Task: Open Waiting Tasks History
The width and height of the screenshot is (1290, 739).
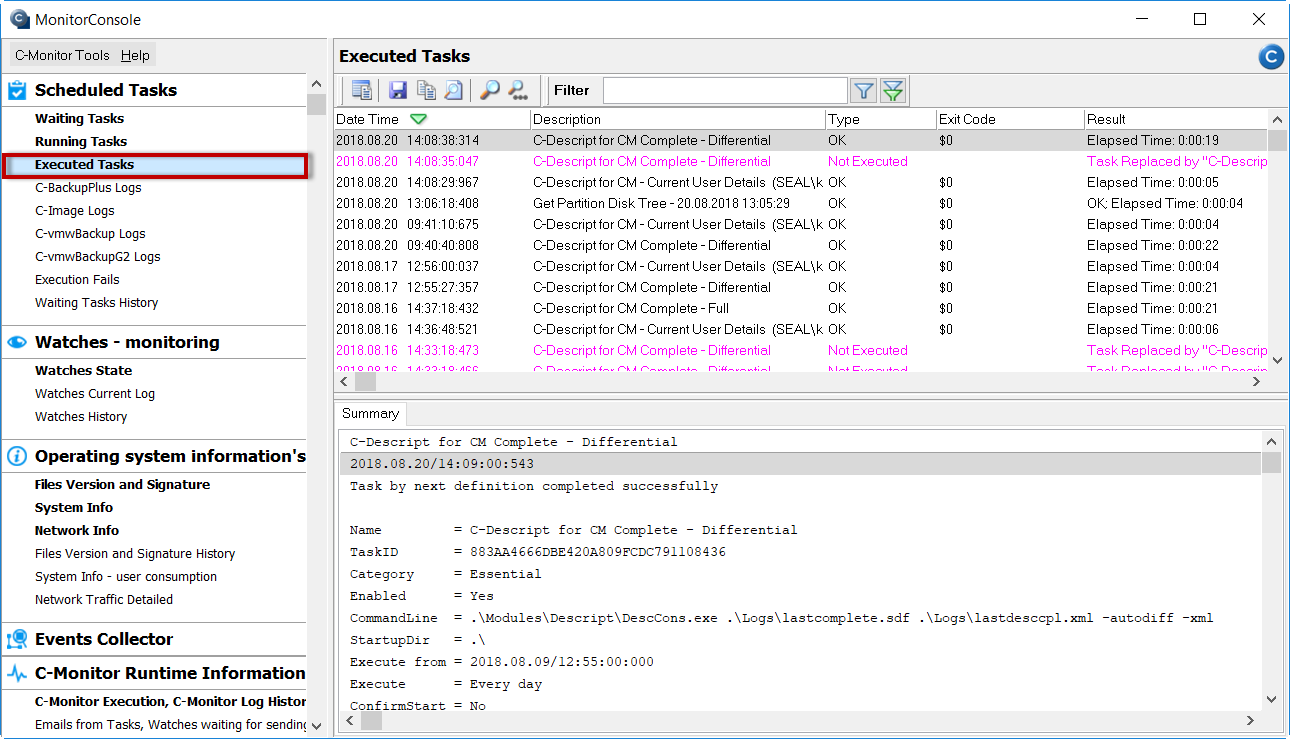Action: pos(96,302)
